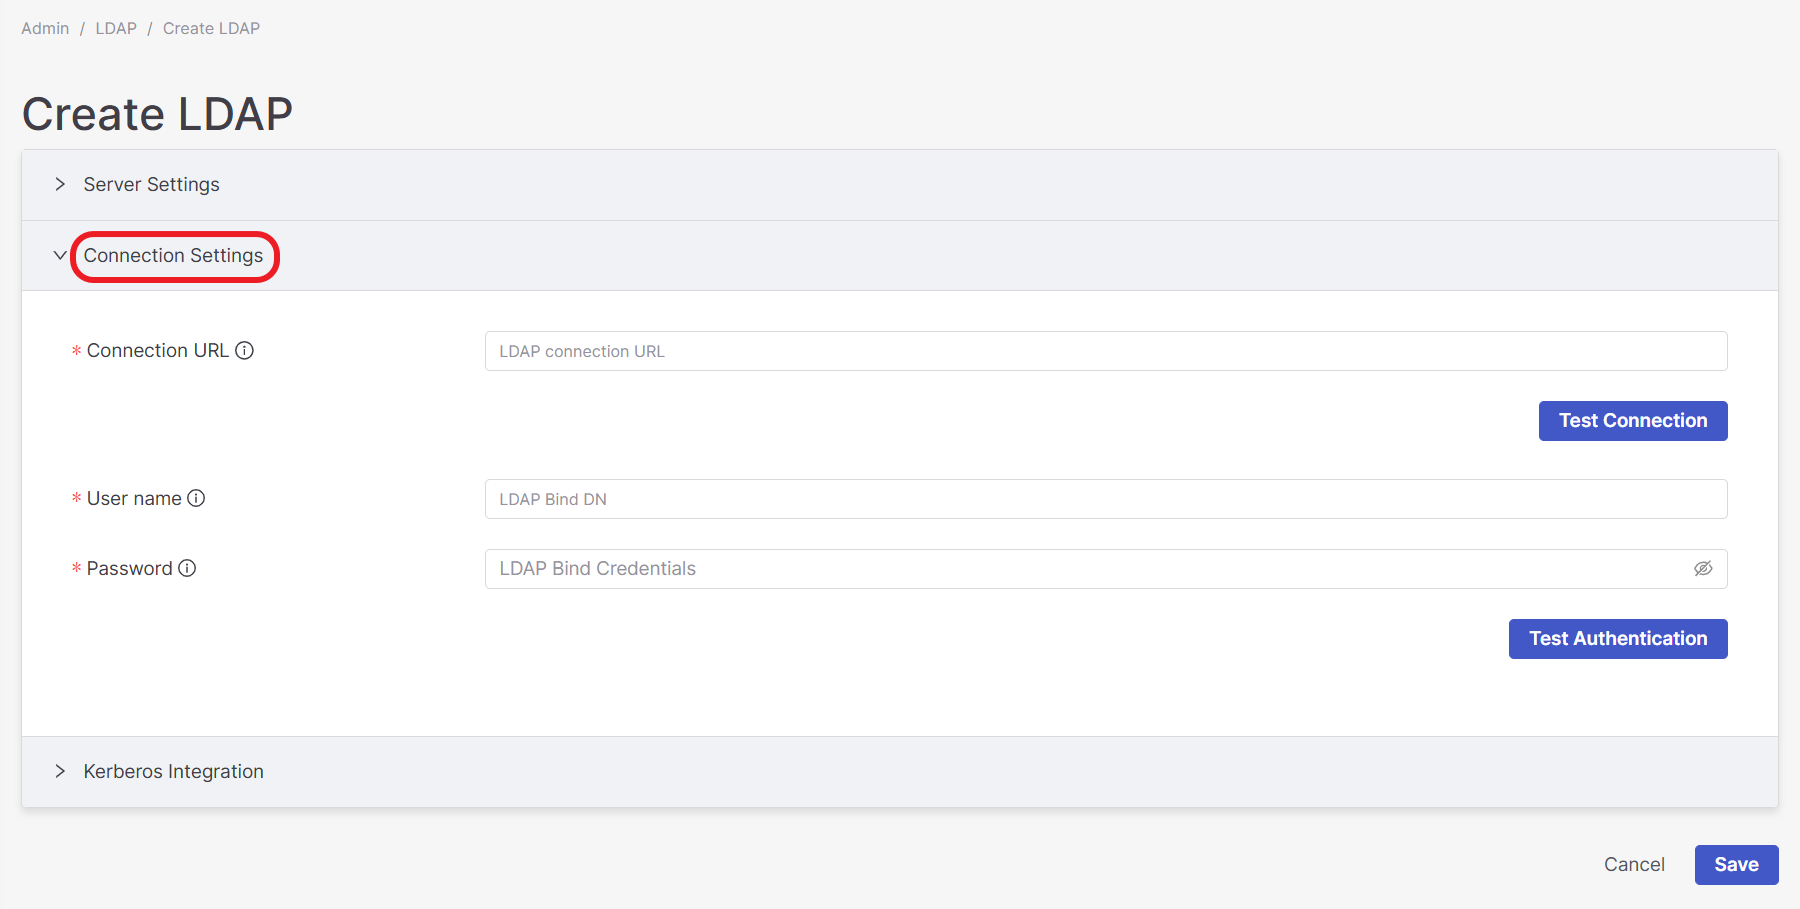
Task: Go to LDAP breadcrumb
Action: point(116,28)
